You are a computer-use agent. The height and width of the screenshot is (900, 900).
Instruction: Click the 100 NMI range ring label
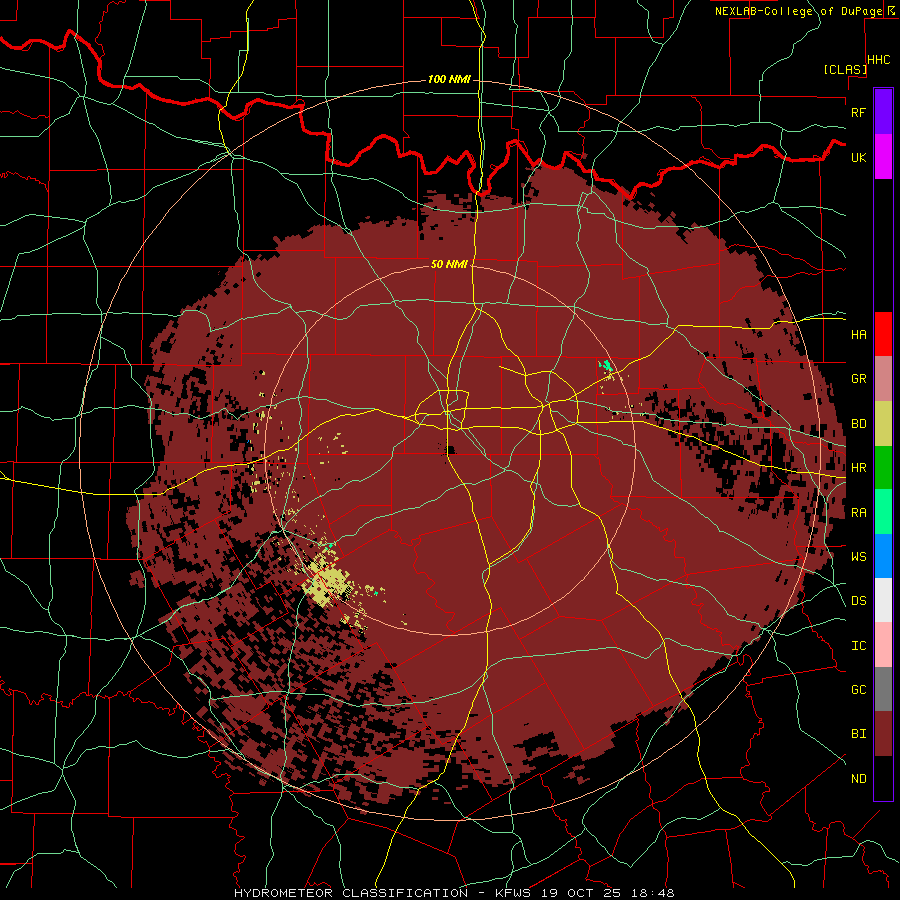tap(449, 79)
